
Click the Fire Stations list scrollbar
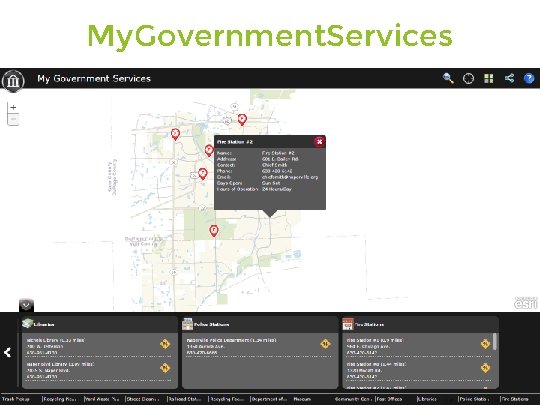click(495, 342)
